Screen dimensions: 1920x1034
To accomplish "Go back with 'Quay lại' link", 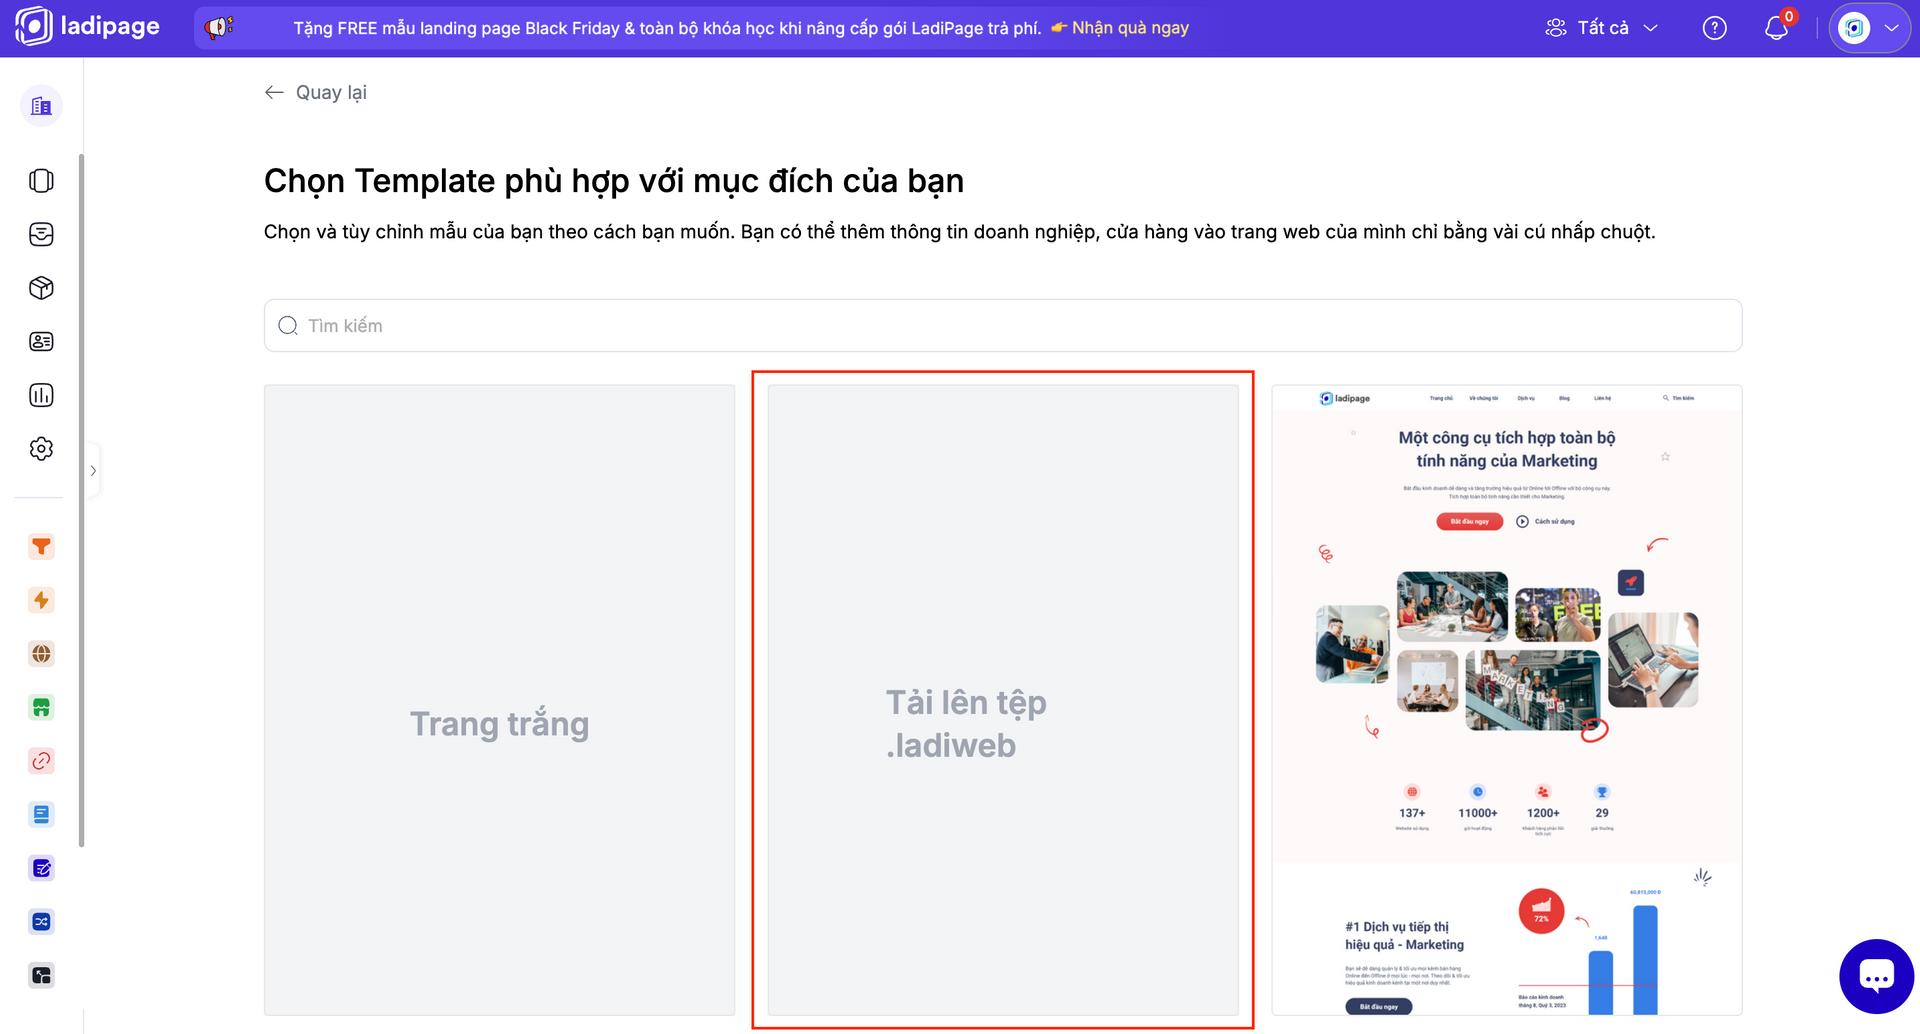I will (316, 93).
